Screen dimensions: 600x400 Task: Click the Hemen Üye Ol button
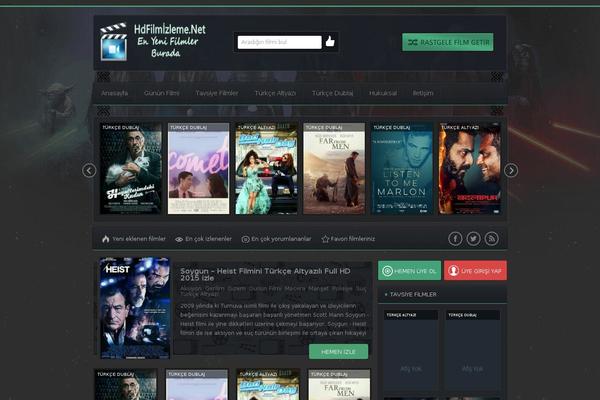point(409,271)
